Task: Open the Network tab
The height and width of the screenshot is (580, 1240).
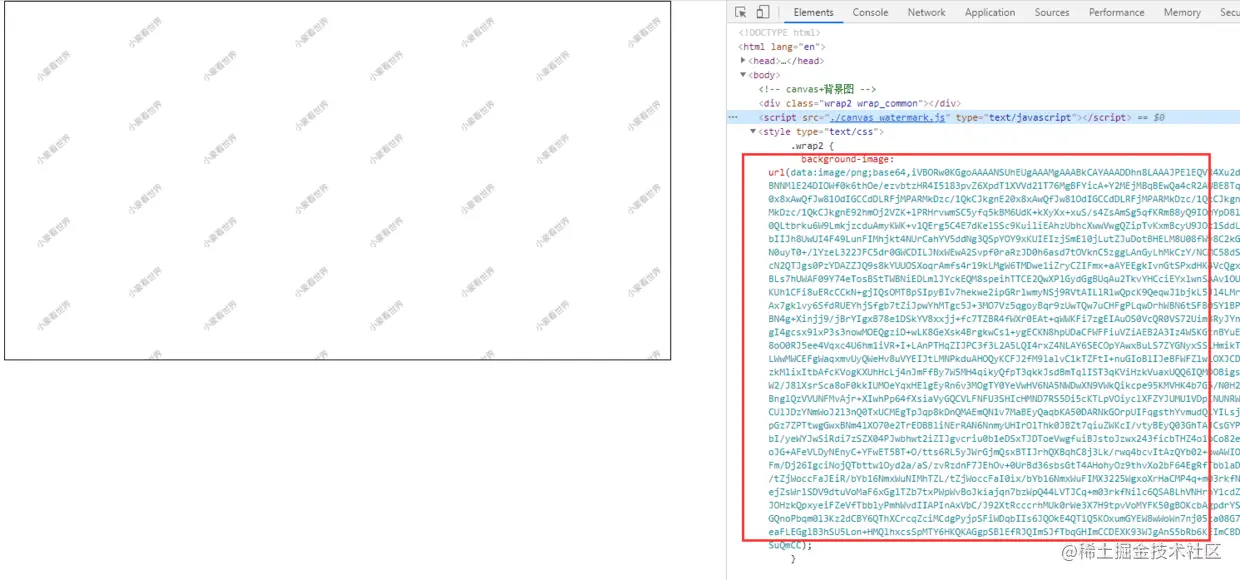Action: pos(926,12)
